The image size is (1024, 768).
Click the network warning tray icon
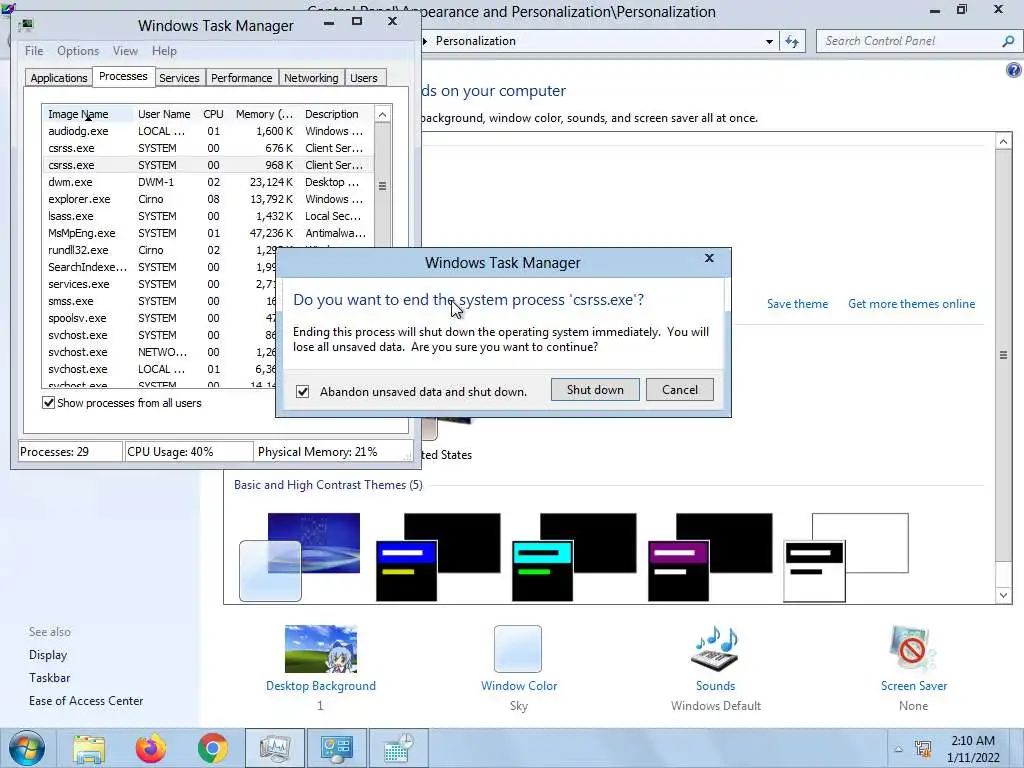click(x=923, y=748)
